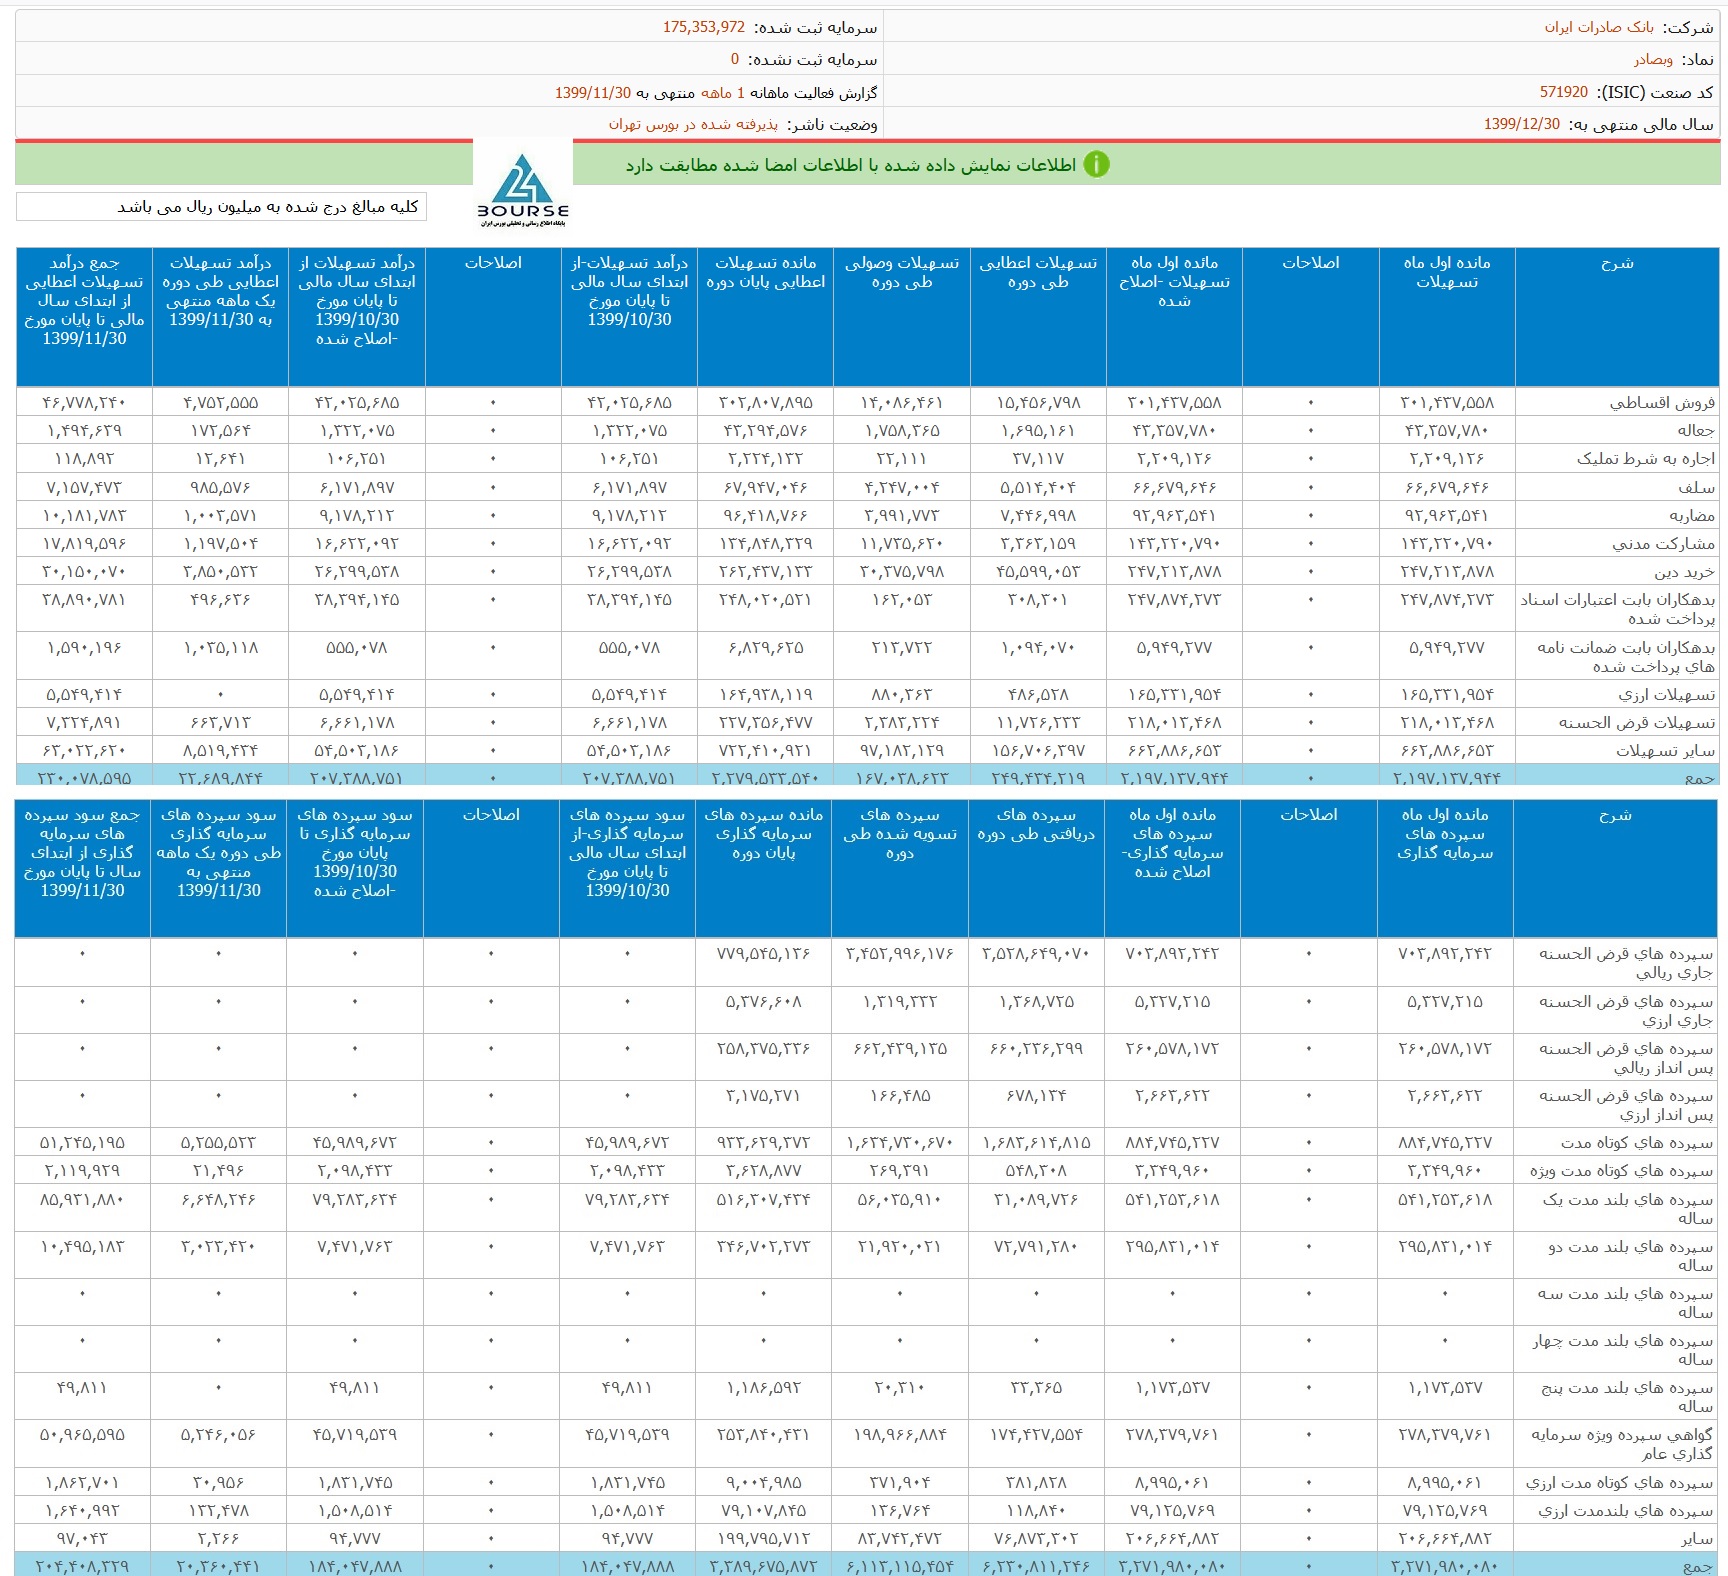Select row label 'تسهيلات قرض الحسنه'

(1637, 723)
